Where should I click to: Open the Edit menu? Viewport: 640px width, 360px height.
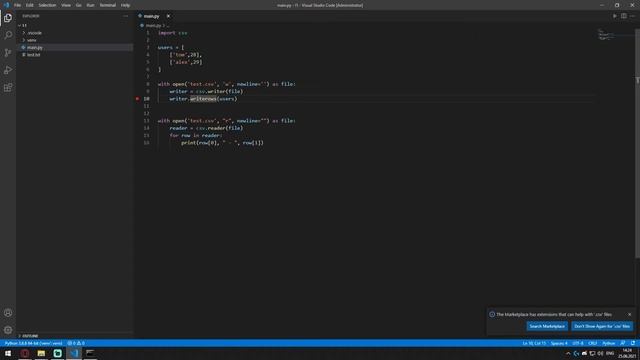click(29, 5)
